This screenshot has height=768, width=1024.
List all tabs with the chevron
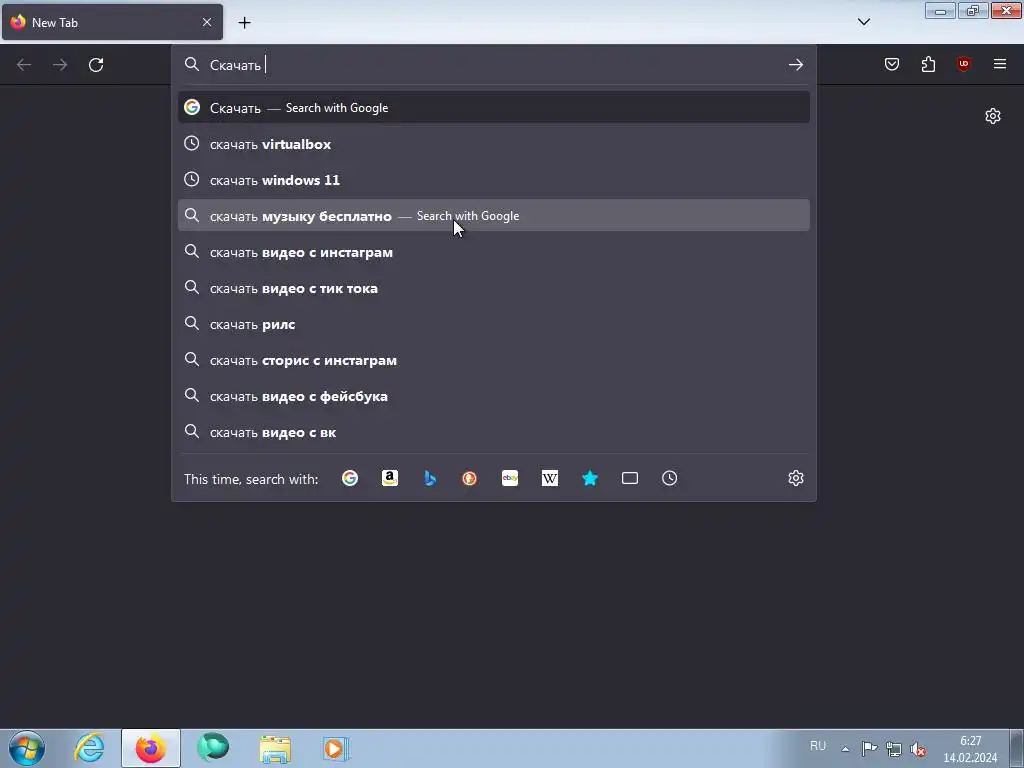[x=863, y=22]
